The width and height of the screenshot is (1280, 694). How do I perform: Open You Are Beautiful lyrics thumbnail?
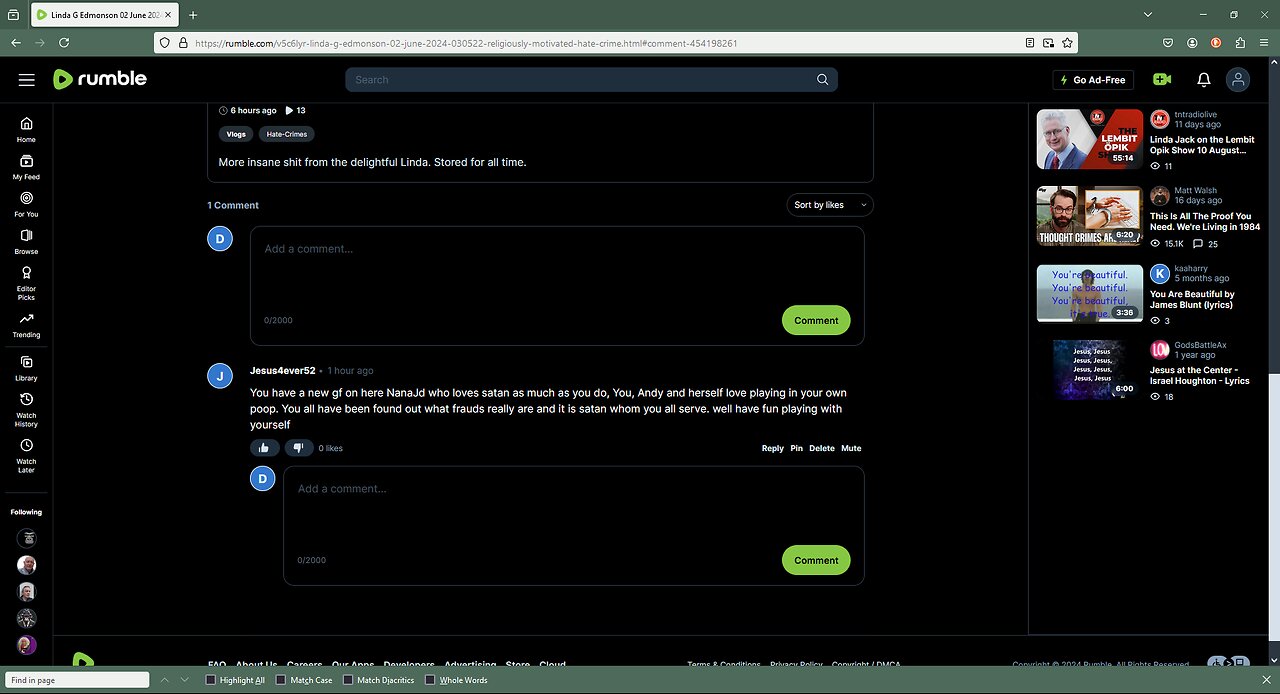(x=1090, y=293)
